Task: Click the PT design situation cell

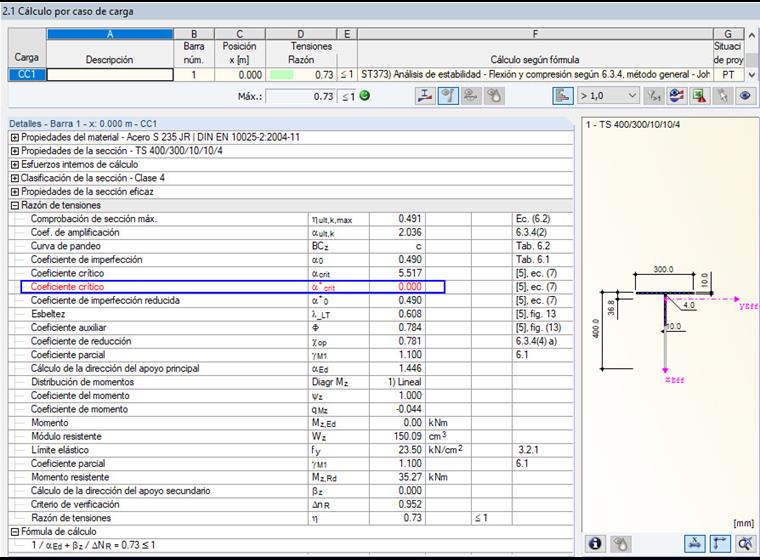Action: point(728,75)
